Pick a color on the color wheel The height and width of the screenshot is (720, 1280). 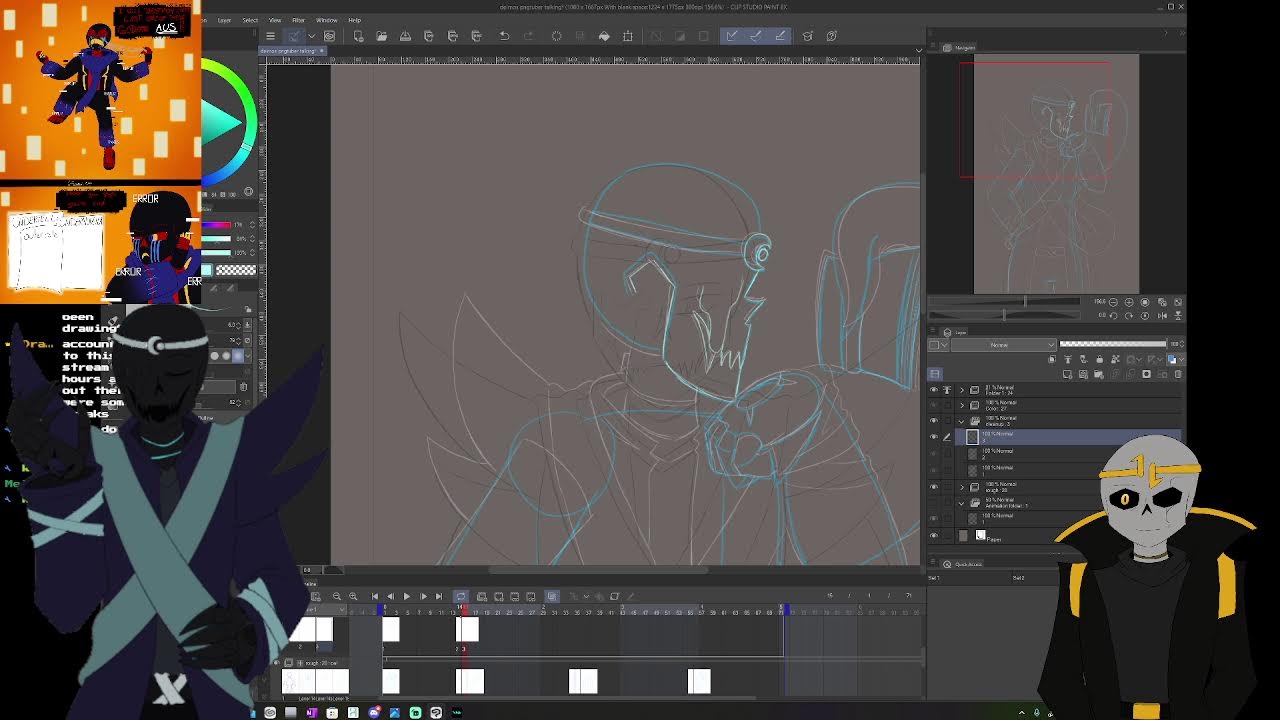pos(228,123)
